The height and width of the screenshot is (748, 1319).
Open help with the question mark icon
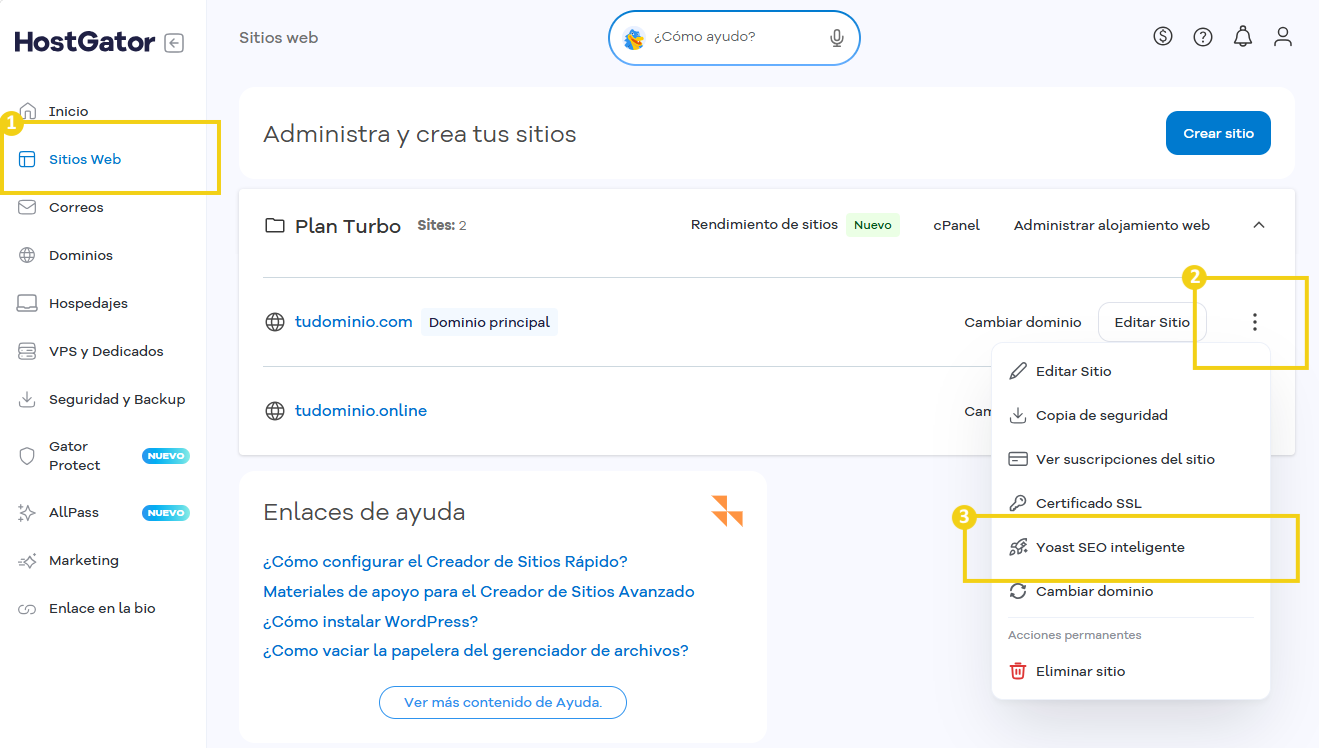(x=1203, y=37)
